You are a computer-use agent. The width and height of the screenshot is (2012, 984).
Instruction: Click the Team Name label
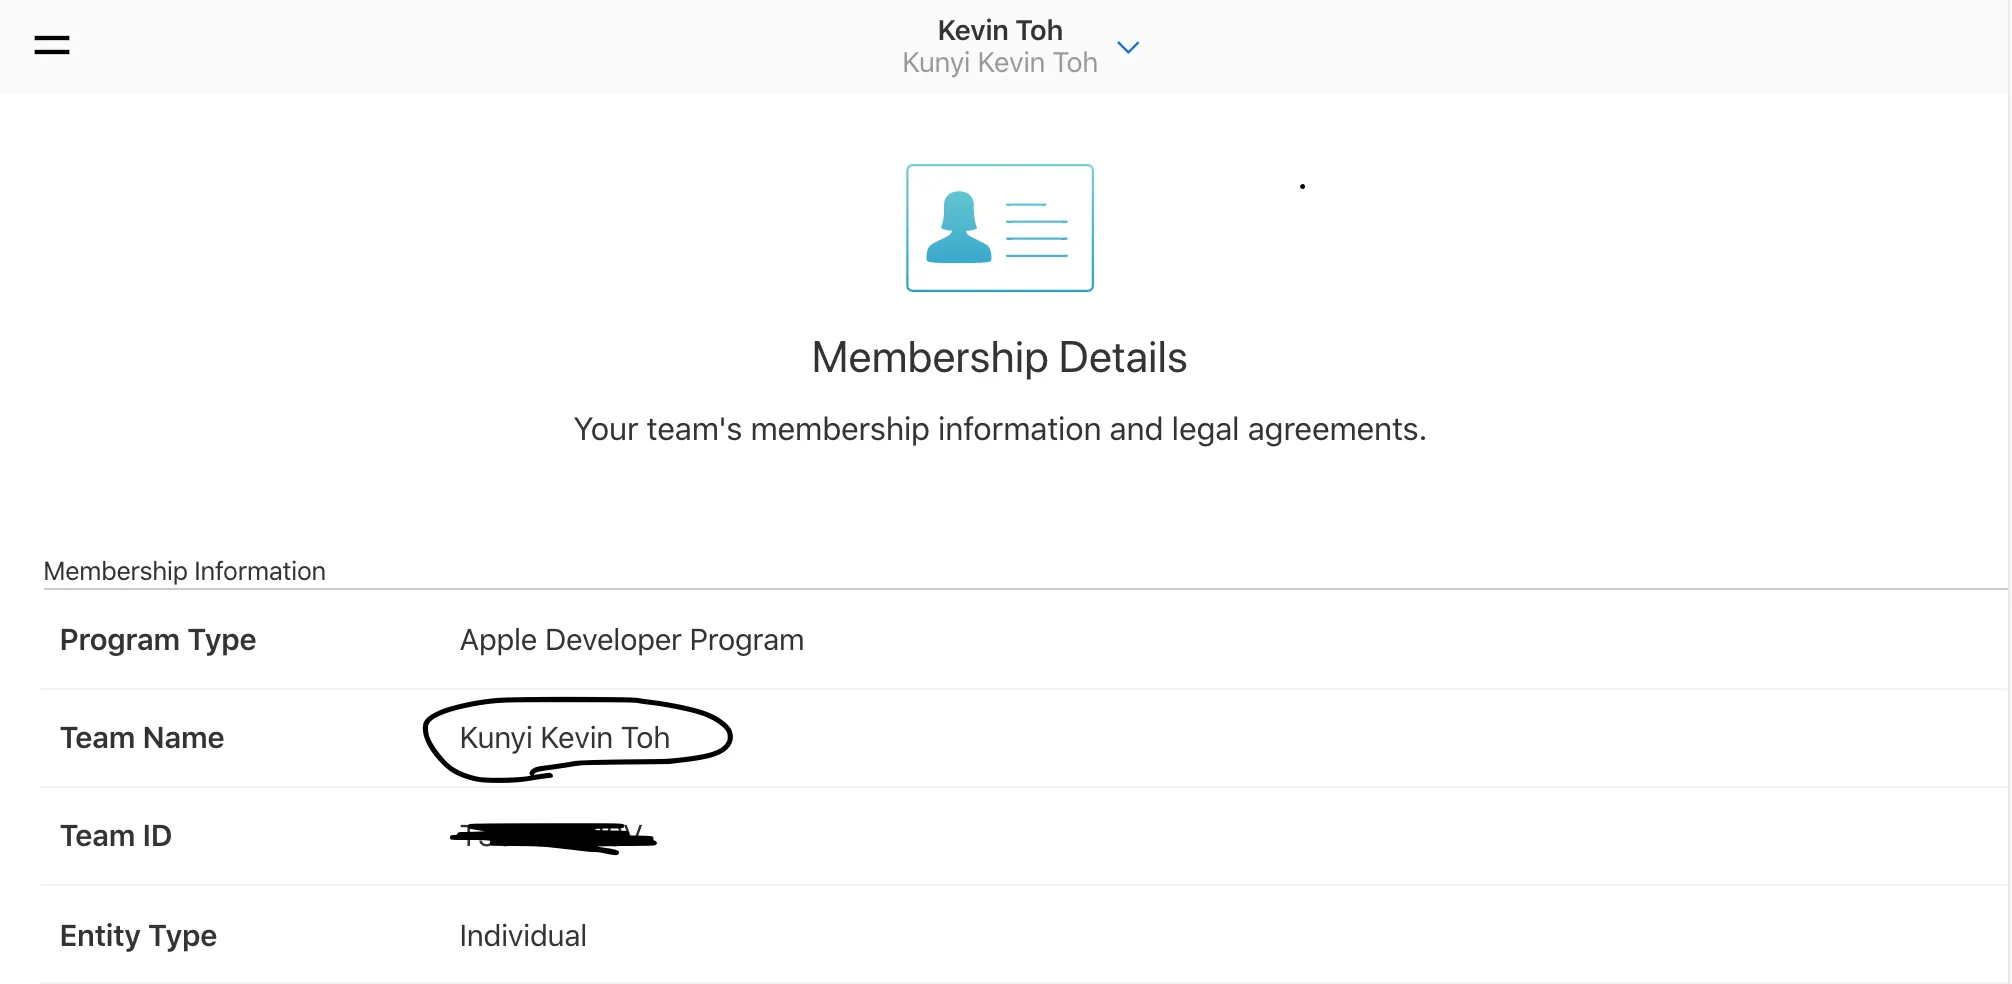(142, 738)
